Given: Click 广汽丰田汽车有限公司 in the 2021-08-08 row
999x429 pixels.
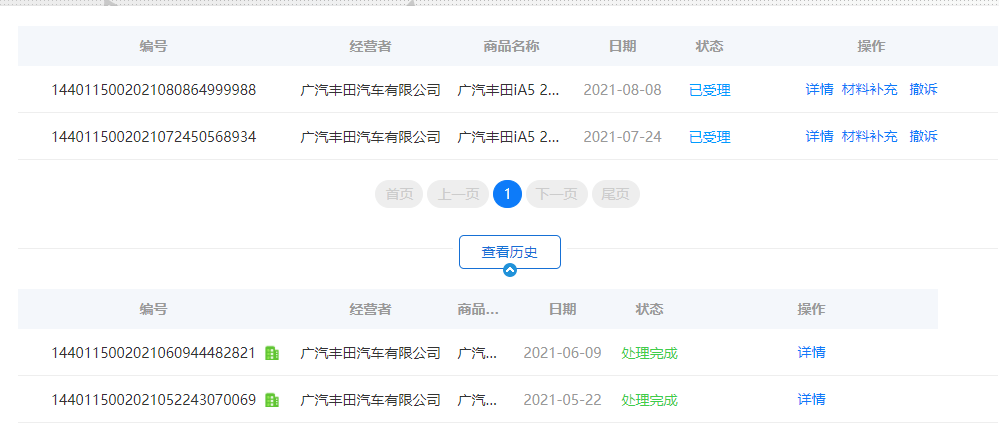Looking at the screenshot, I should tap(370, 91).
